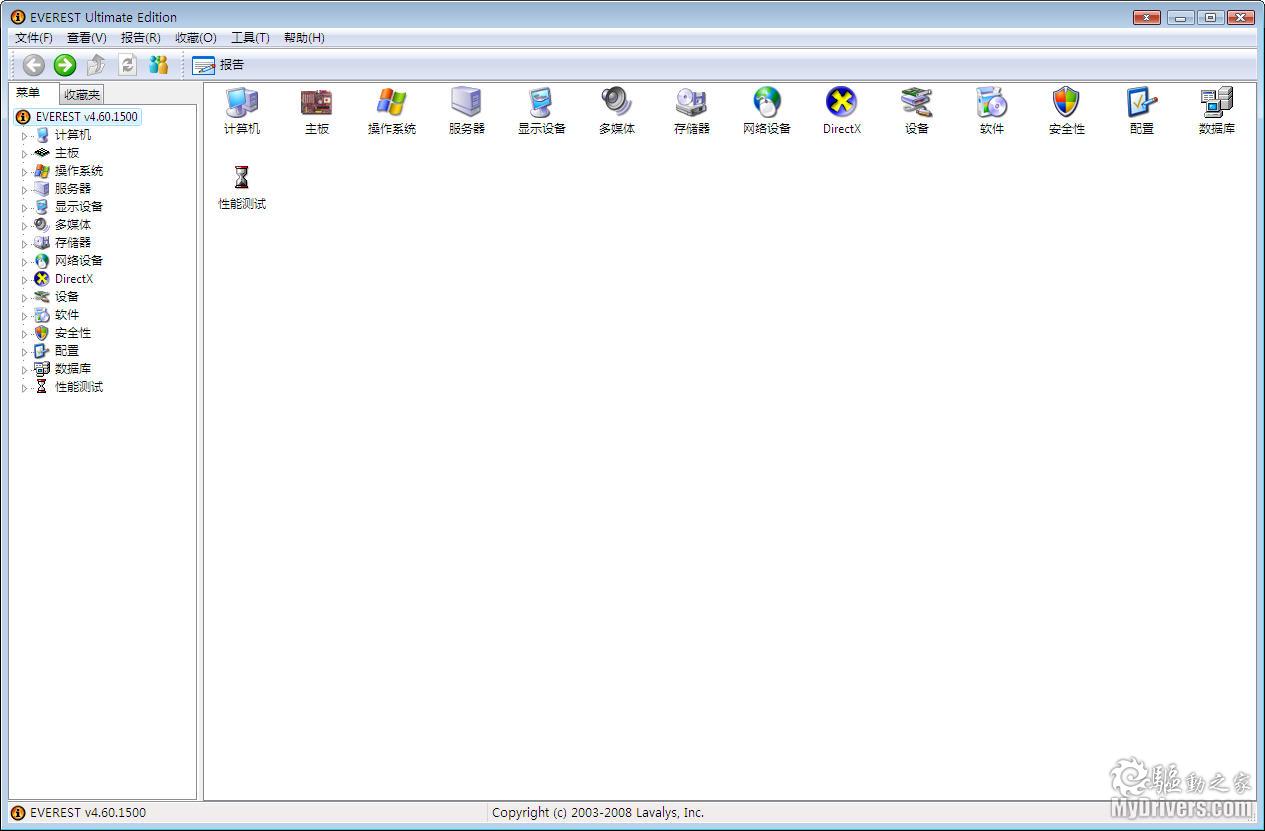The height and width of the screenshot is (831, 1265).
Task: Expand the 显示设备 tree node
Action: click(x=25, y=207)
